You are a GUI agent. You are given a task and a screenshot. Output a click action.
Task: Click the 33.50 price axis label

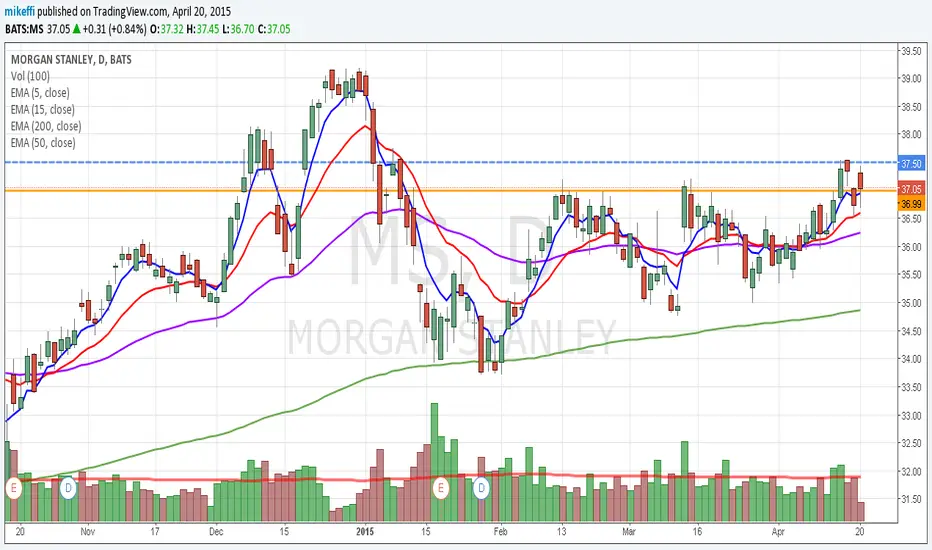(911, 387)
